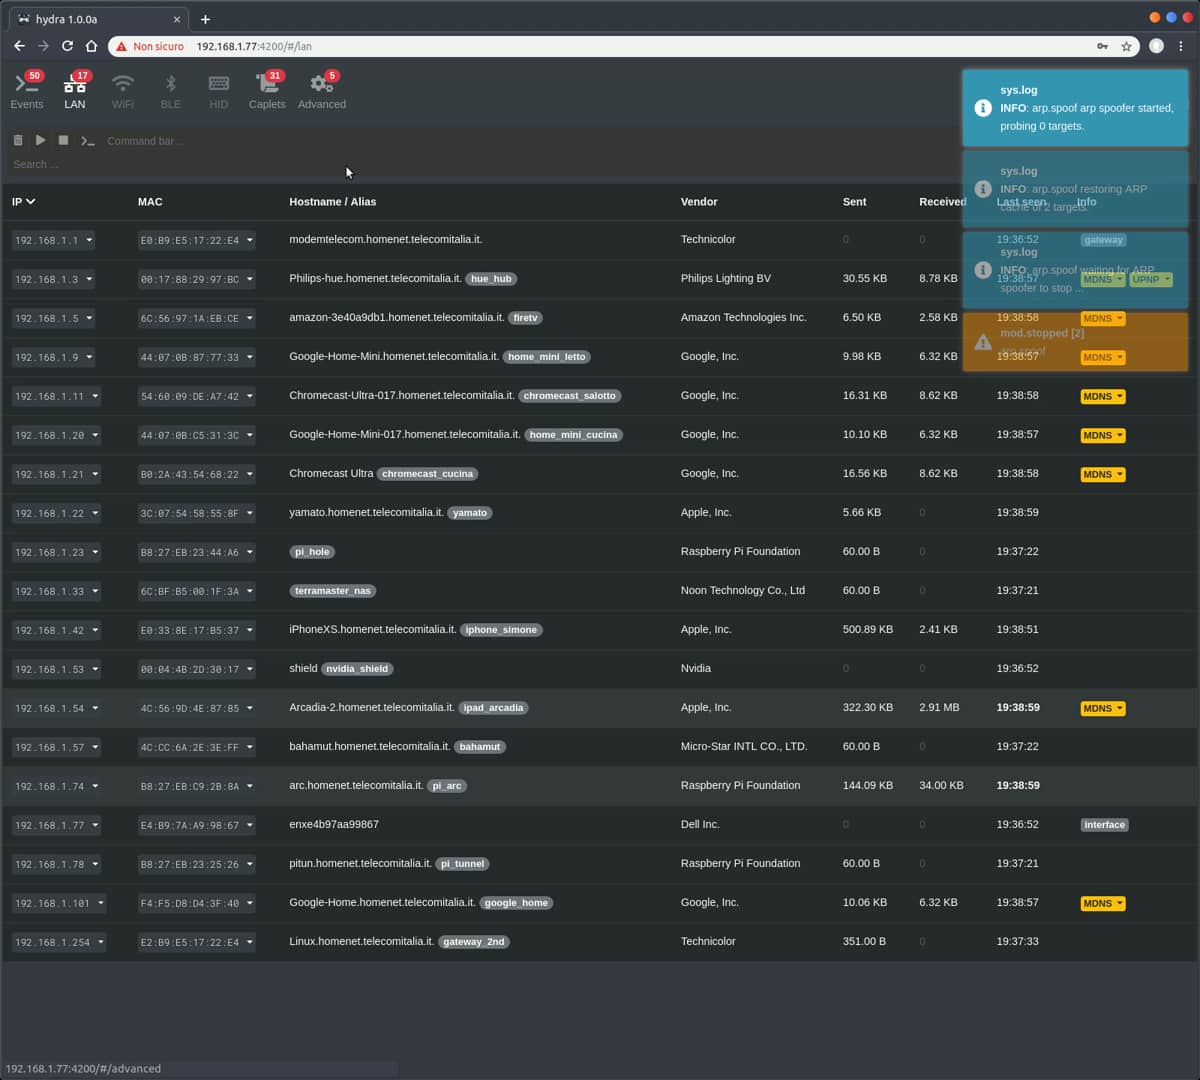Select vendor Micro-Star INTL CO., LTD.

pos(744,747)
